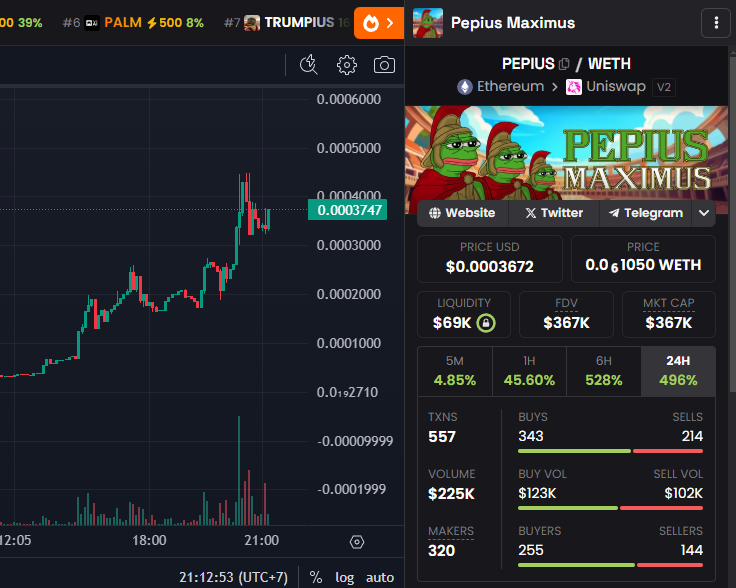Click the TRUMPIUS token avatar in ticker
Screen dimensions: 736x588
[252, 23]
